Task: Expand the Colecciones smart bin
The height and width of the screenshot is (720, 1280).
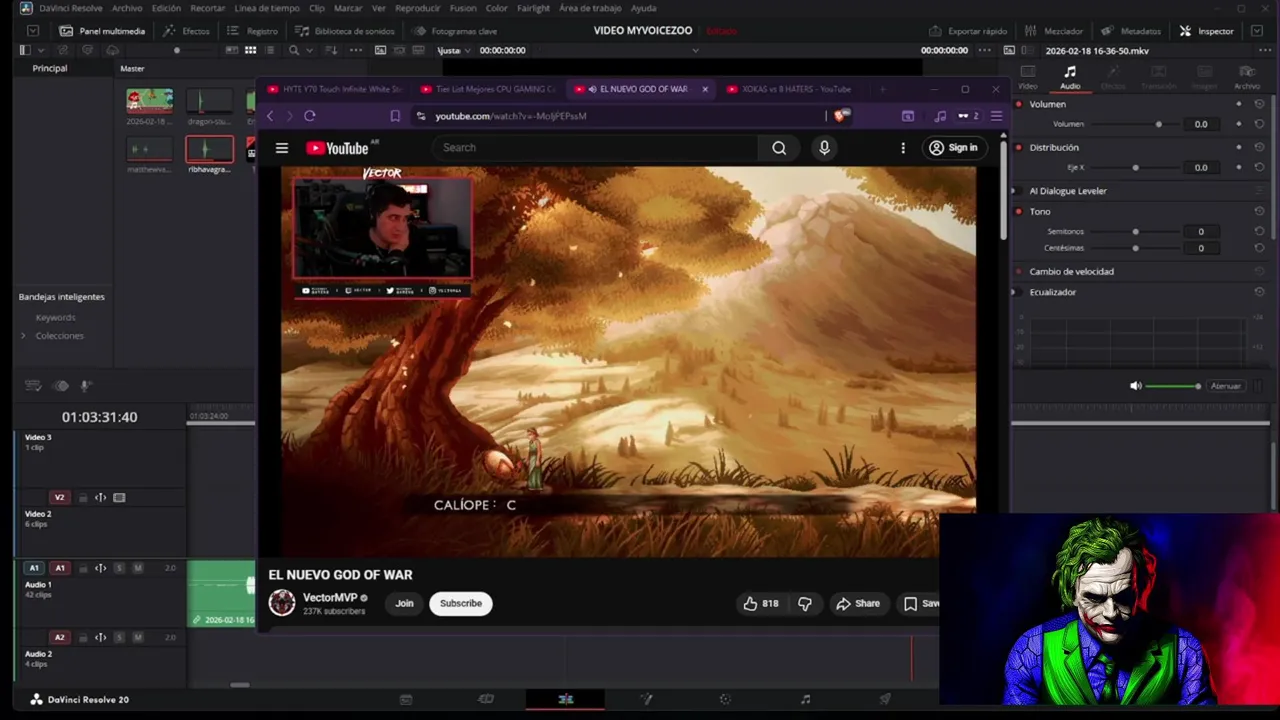Action: 23,335
